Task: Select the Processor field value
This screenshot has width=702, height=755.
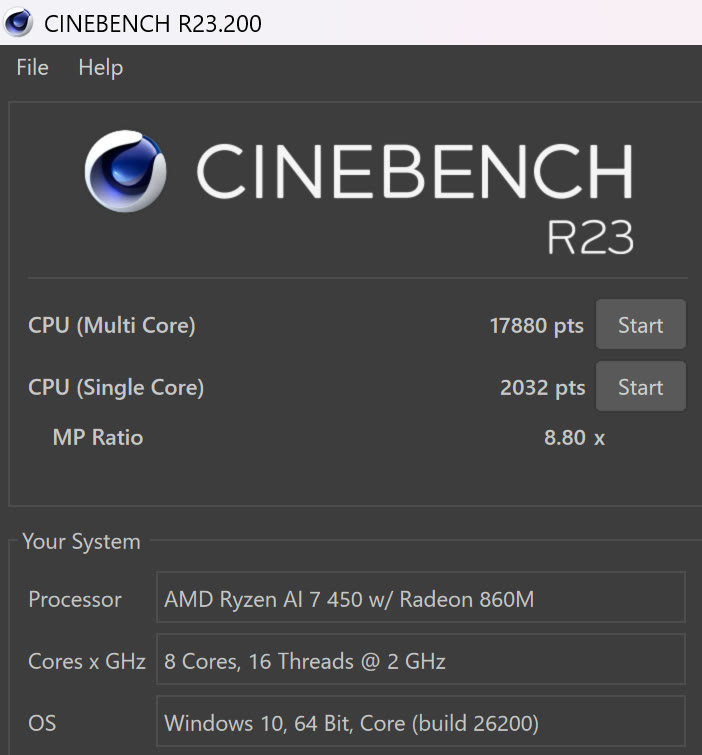Action: 420,597
